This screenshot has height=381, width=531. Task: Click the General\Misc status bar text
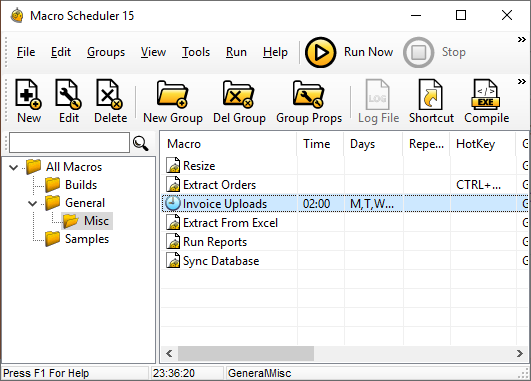pyautogui.click(x=259, y=373)
